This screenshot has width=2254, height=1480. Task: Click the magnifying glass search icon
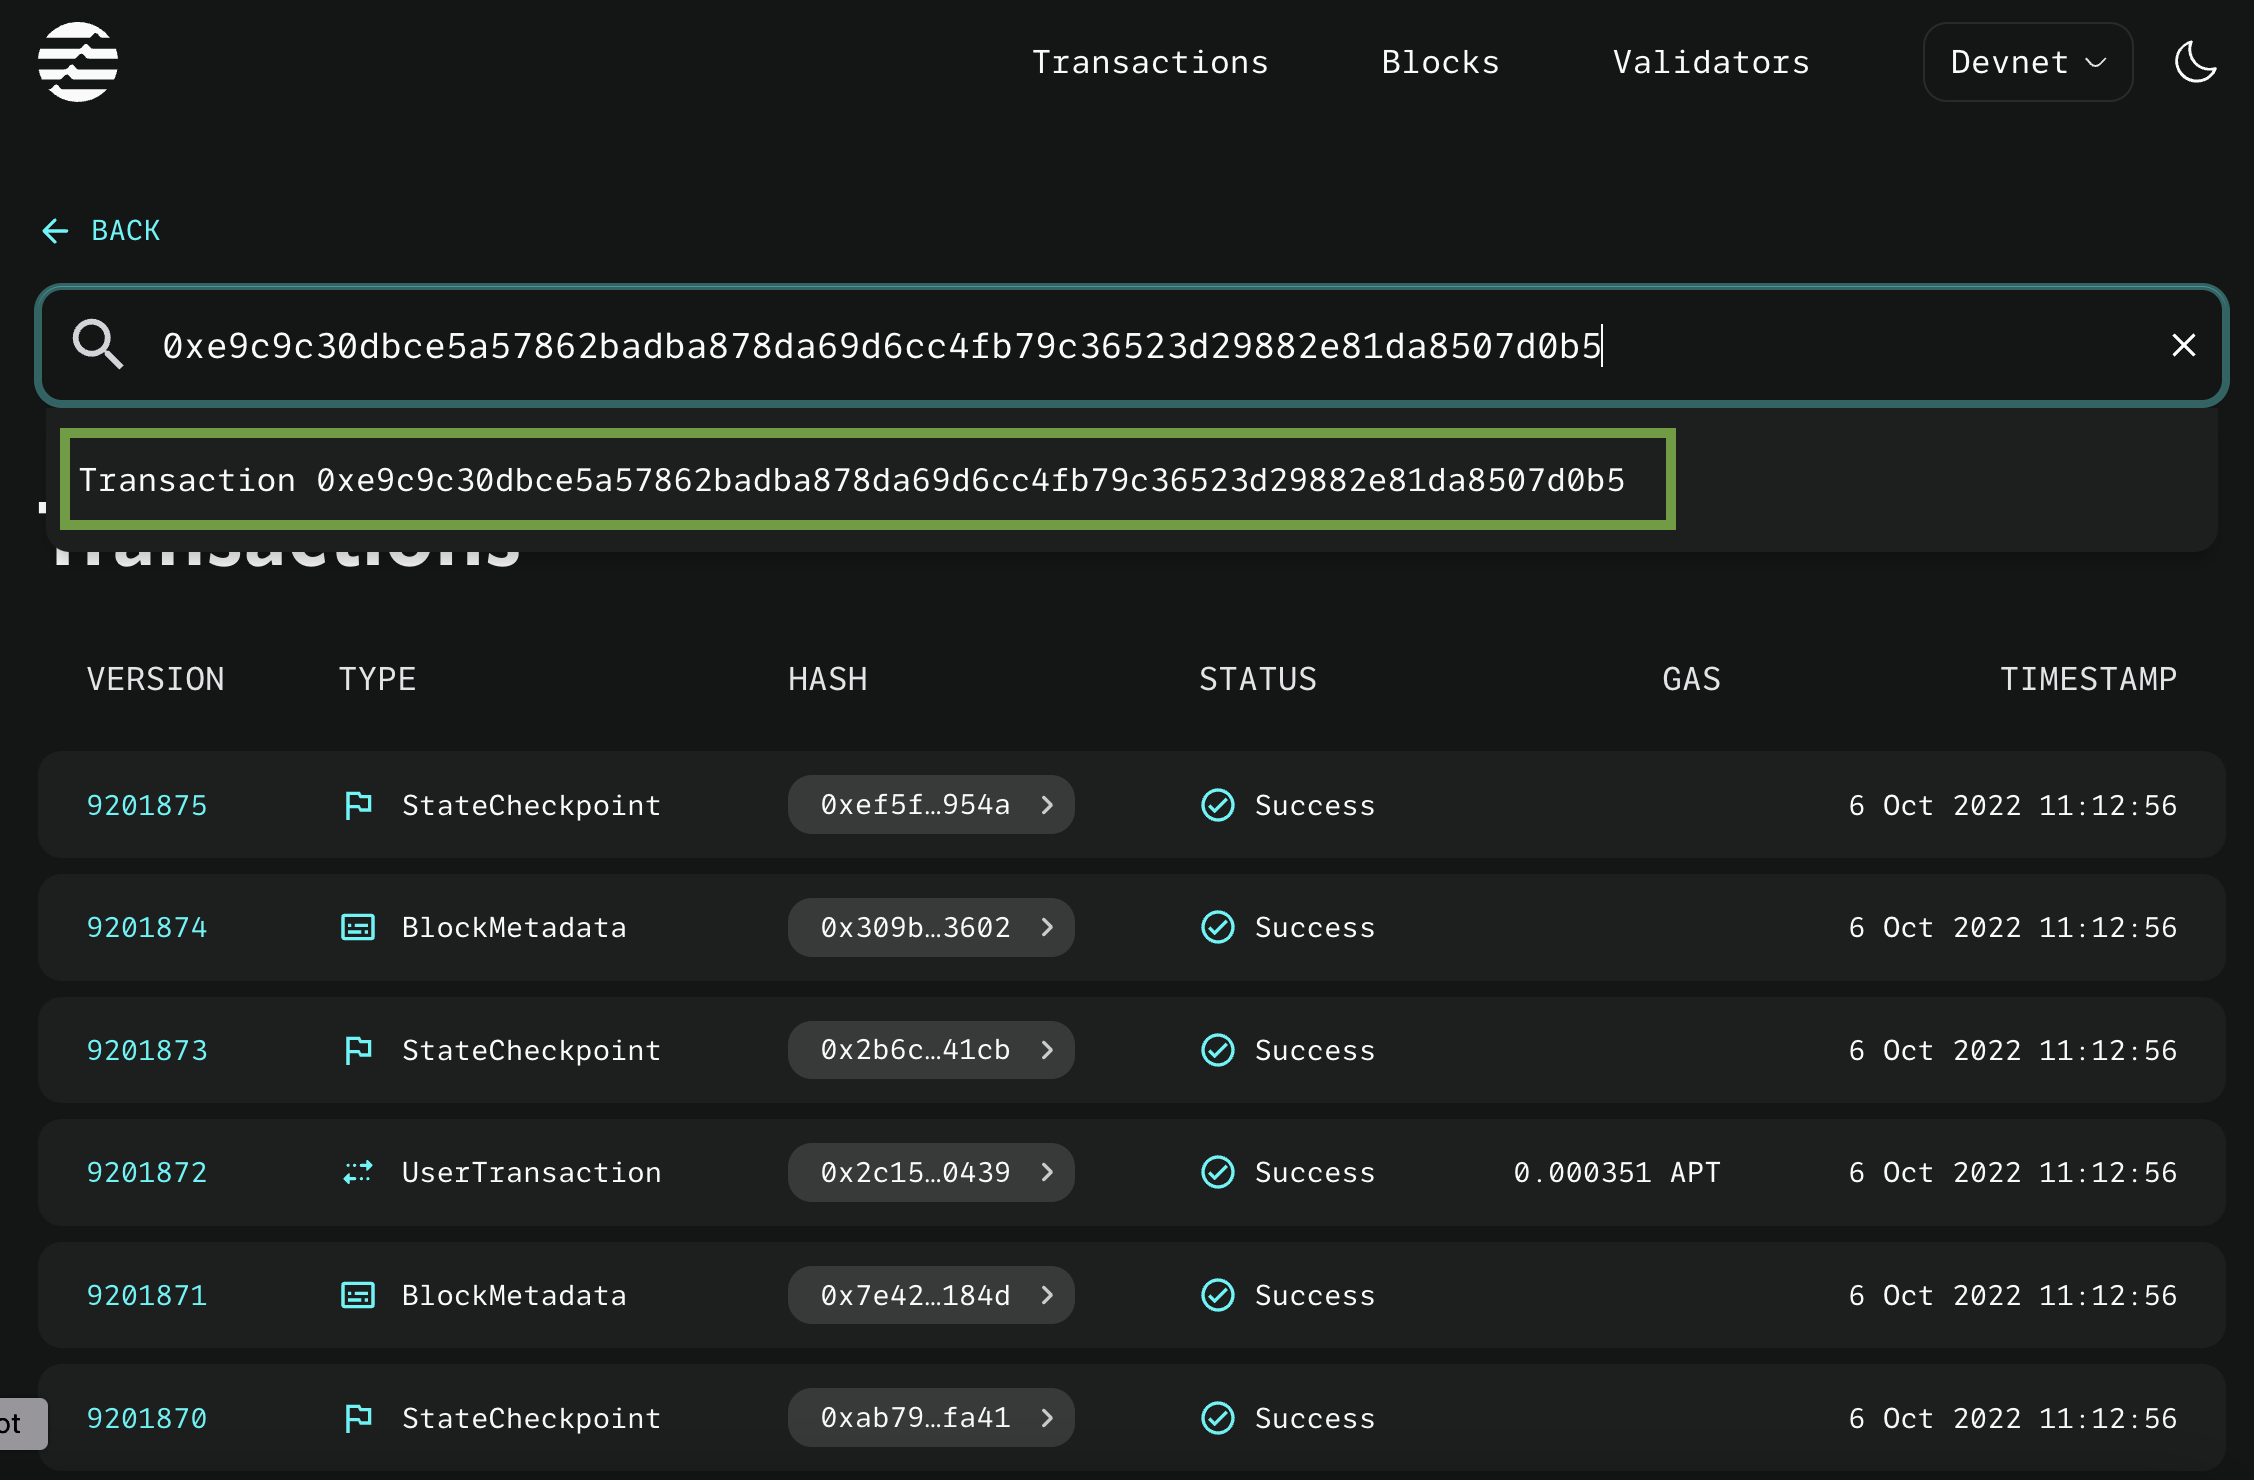[97, 345]
